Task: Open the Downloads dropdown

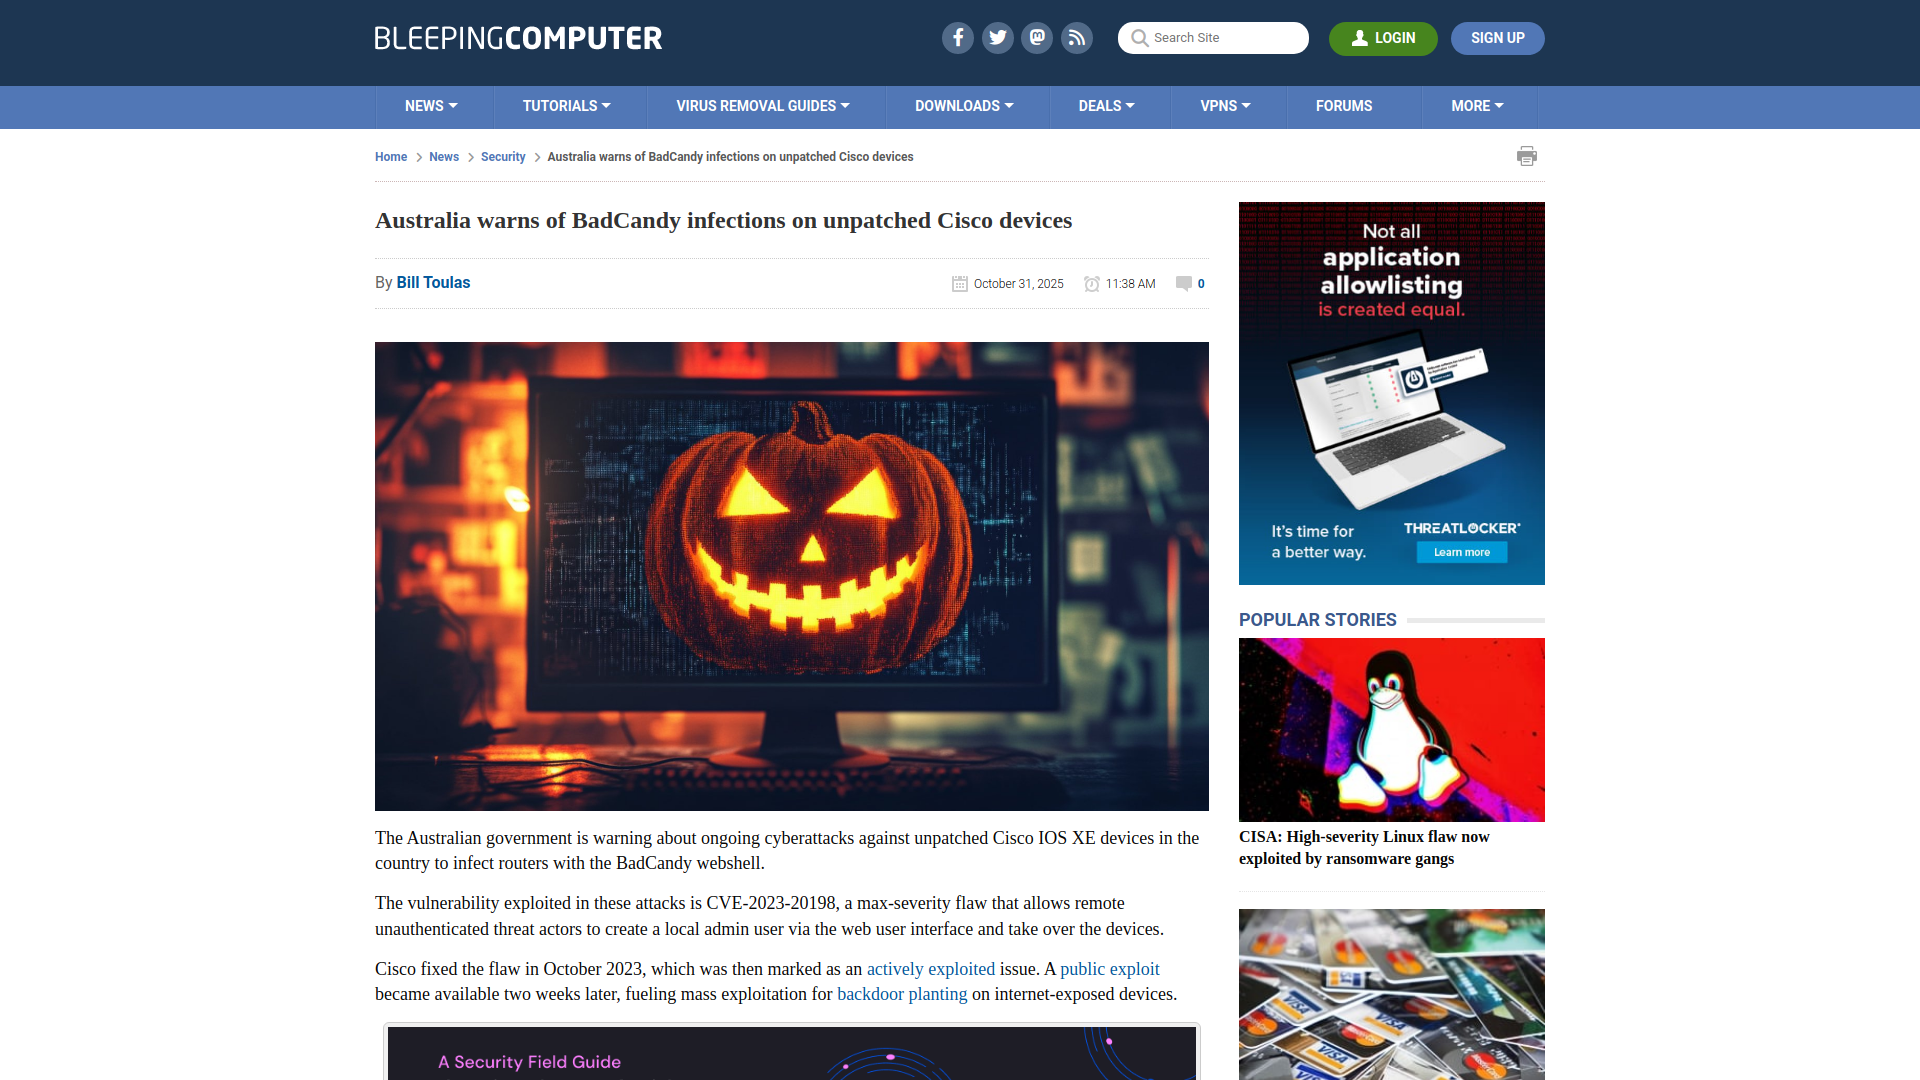Action: tap(964, 106)
